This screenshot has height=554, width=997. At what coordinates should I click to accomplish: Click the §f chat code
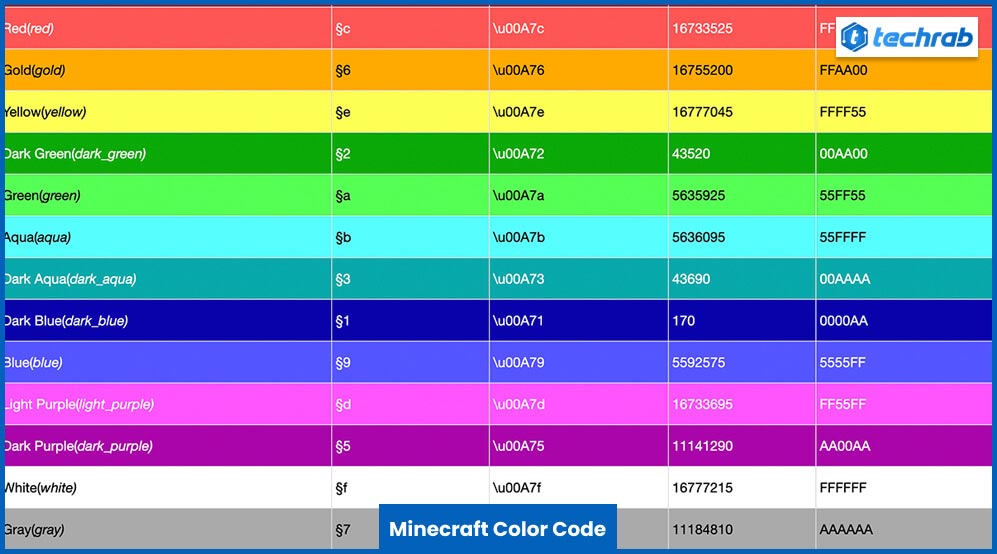[x=341, y=488]
